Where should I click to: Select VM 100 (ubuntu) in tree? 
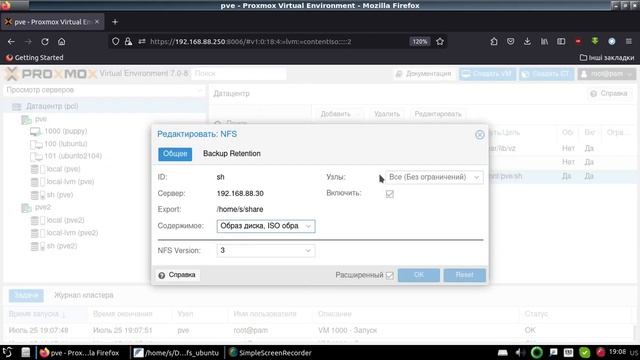65,144
